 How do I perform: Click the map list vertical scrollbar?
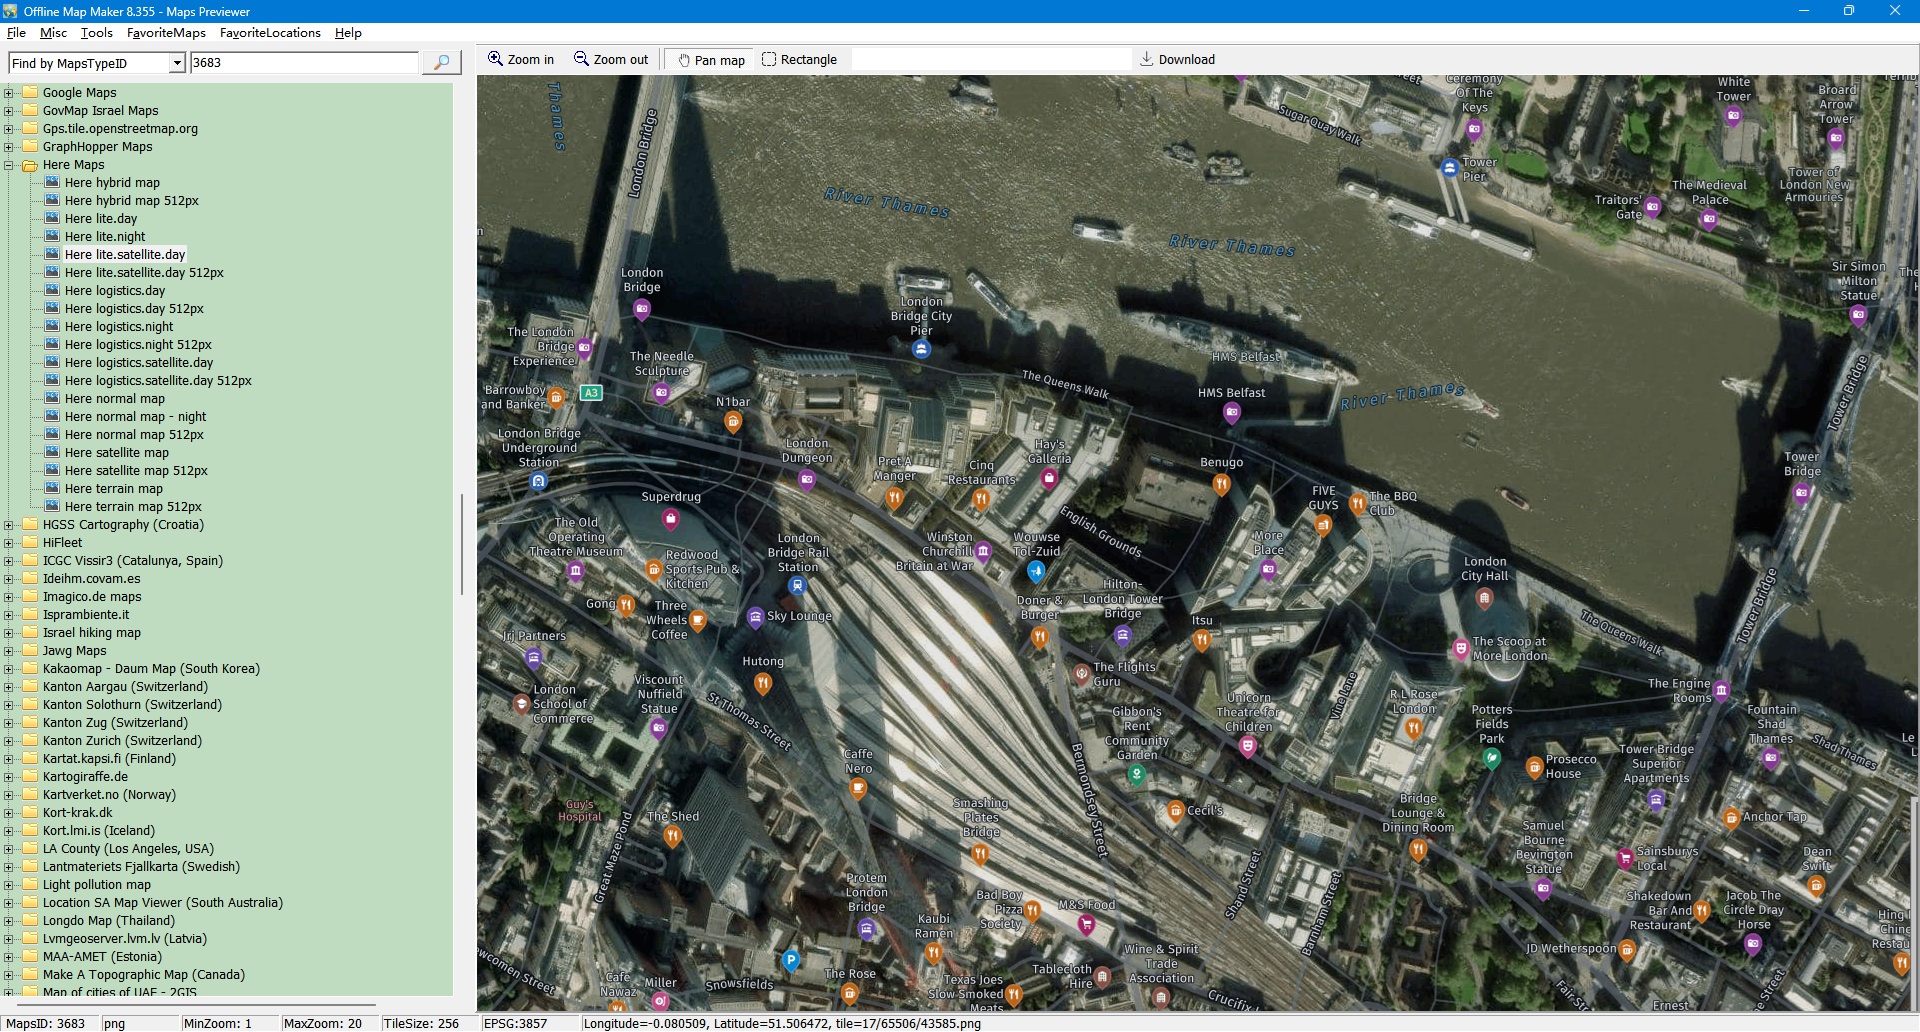[x=461, y=545]
